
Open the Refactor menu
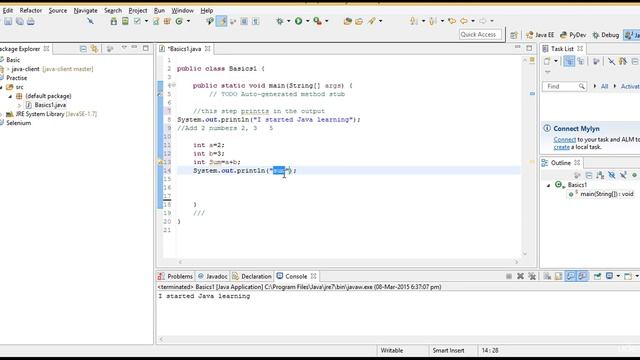[x=31, y=10]
